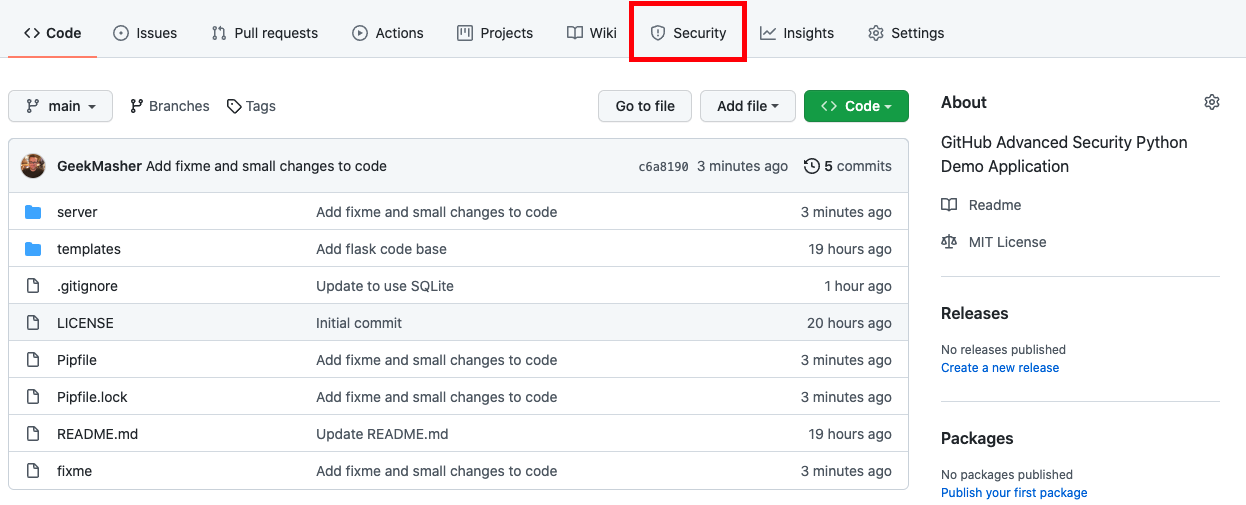Open the Security tab
This screenshot has height=505, width=1246.
pos(688,33)
